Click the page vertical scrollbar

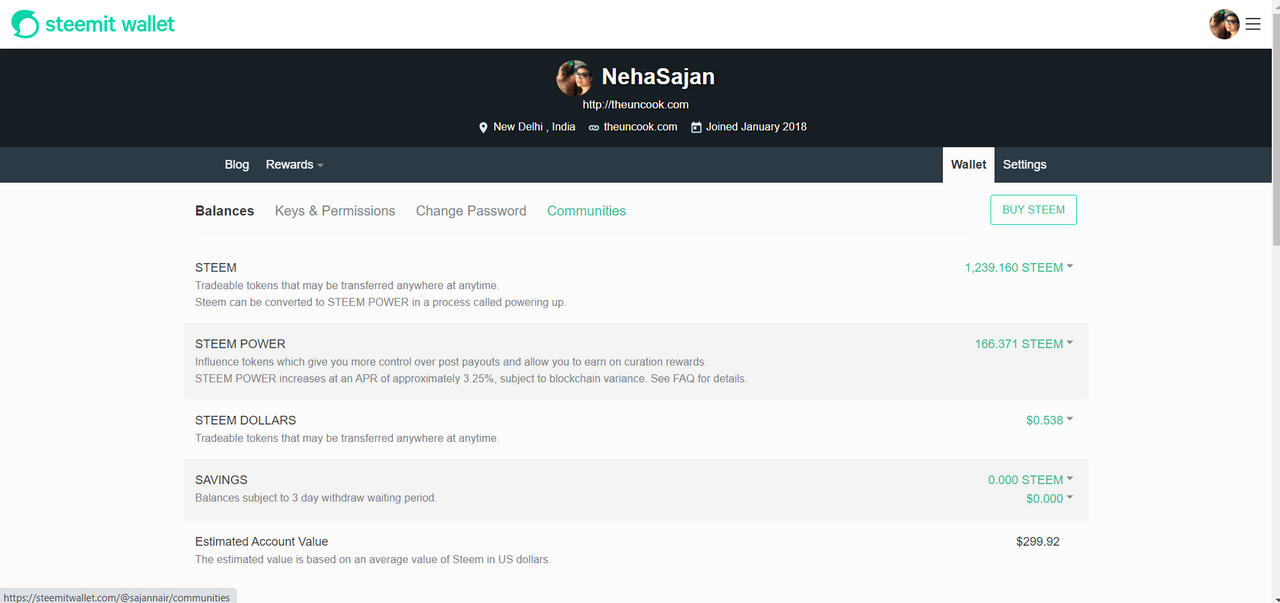pyautogui.click(x=1274, y=128)
